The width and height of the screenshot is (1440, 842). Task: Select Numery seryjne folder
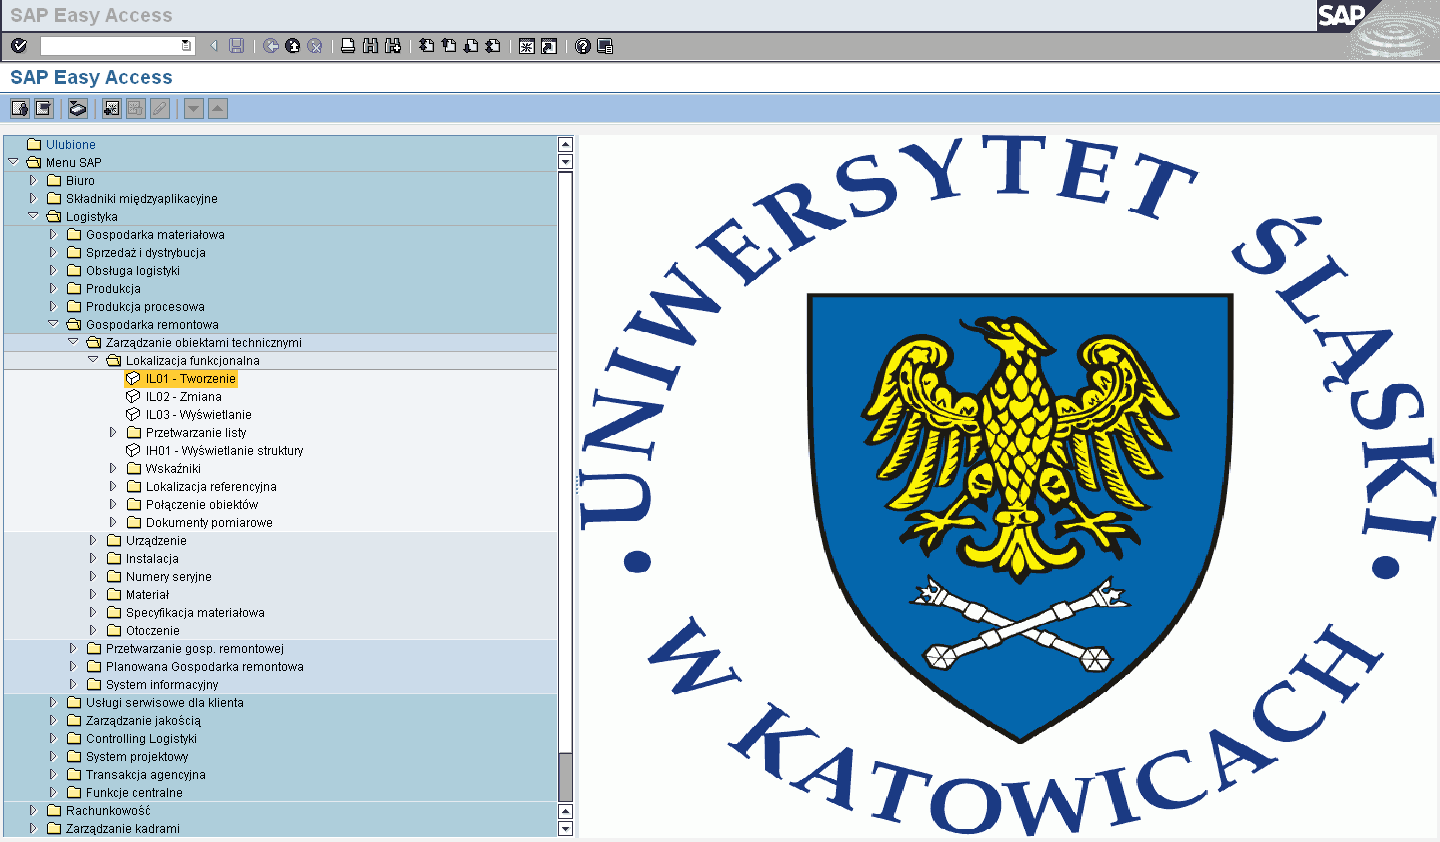168,577
